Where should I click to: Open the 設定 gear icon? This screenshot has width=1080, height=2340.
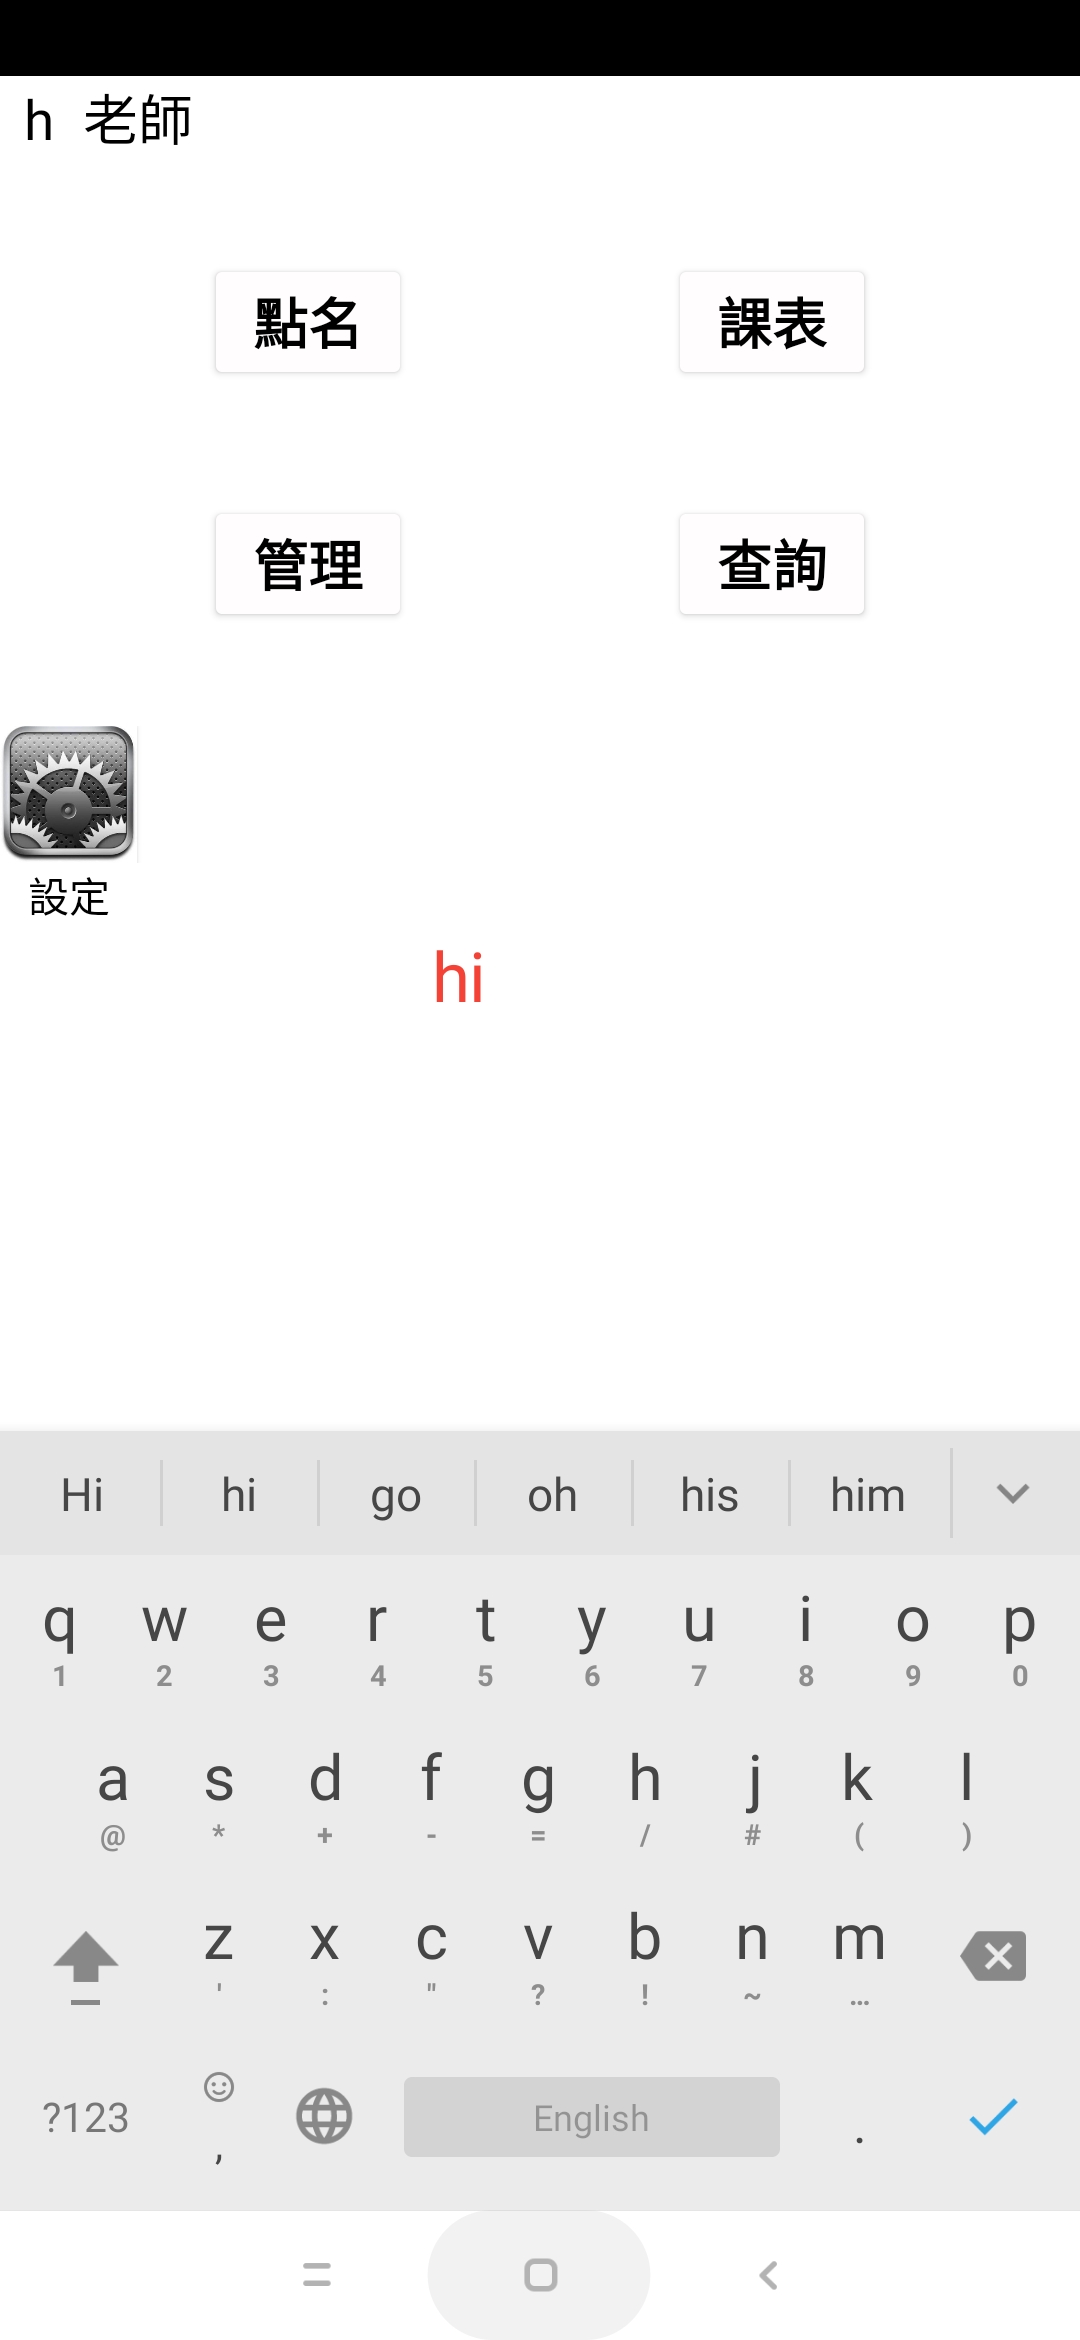pos(69,793)
